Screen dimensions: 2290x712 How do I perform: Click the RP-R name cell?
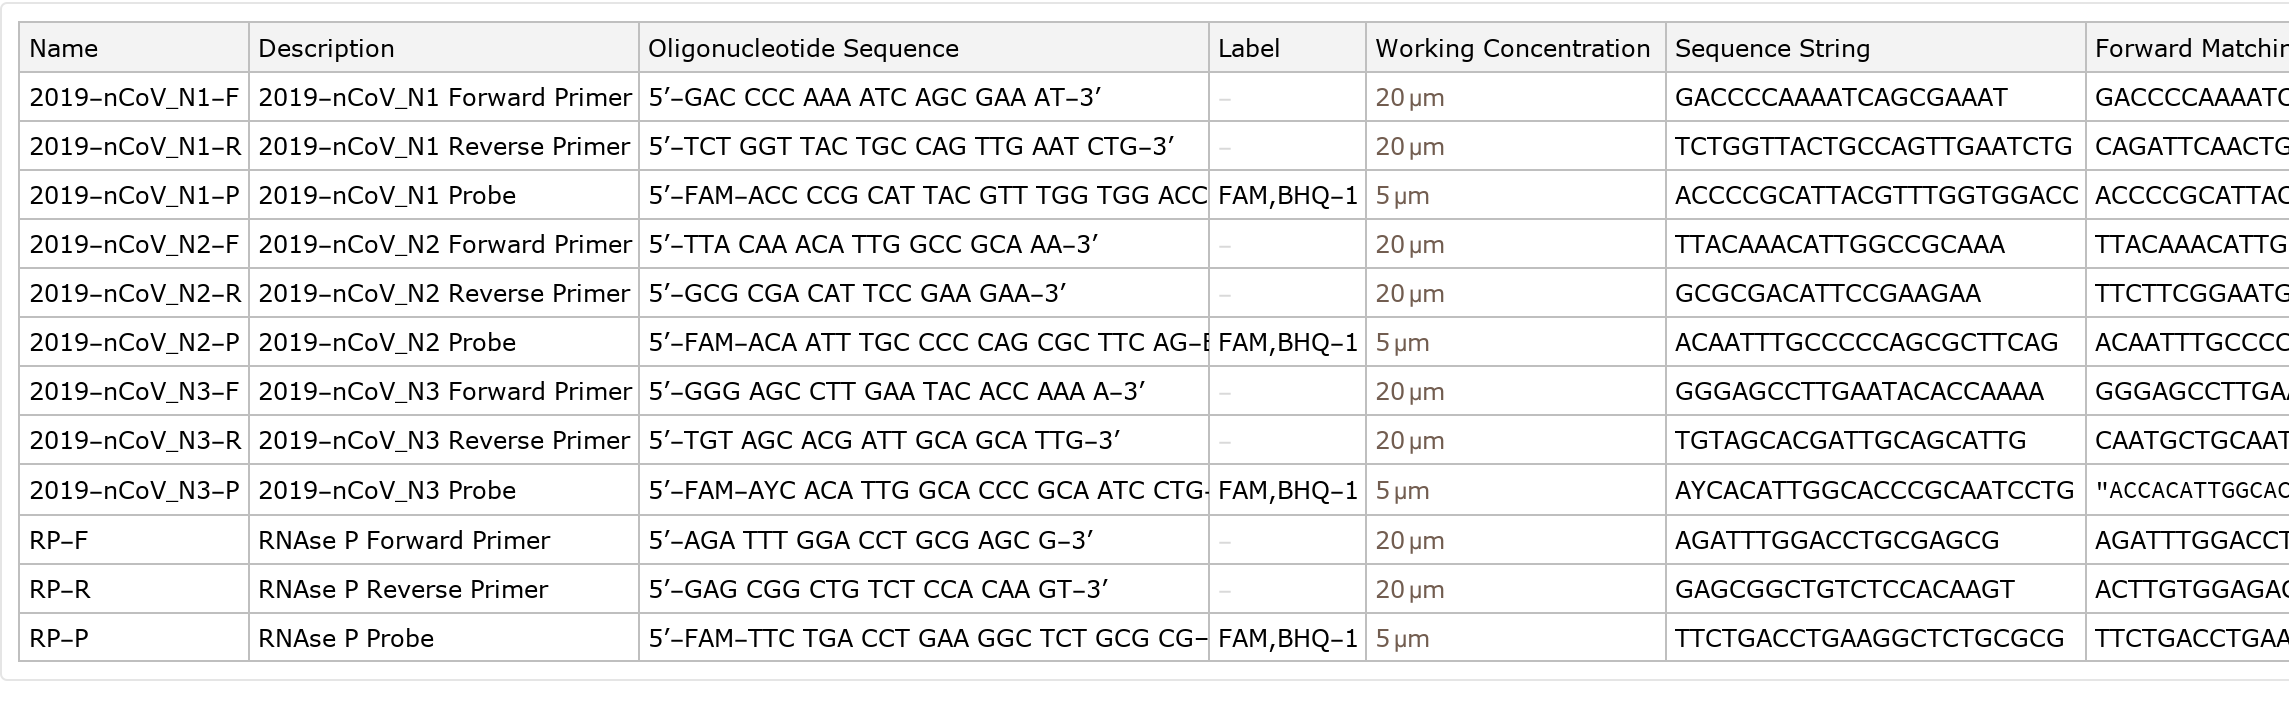click(x=60, y=590)
